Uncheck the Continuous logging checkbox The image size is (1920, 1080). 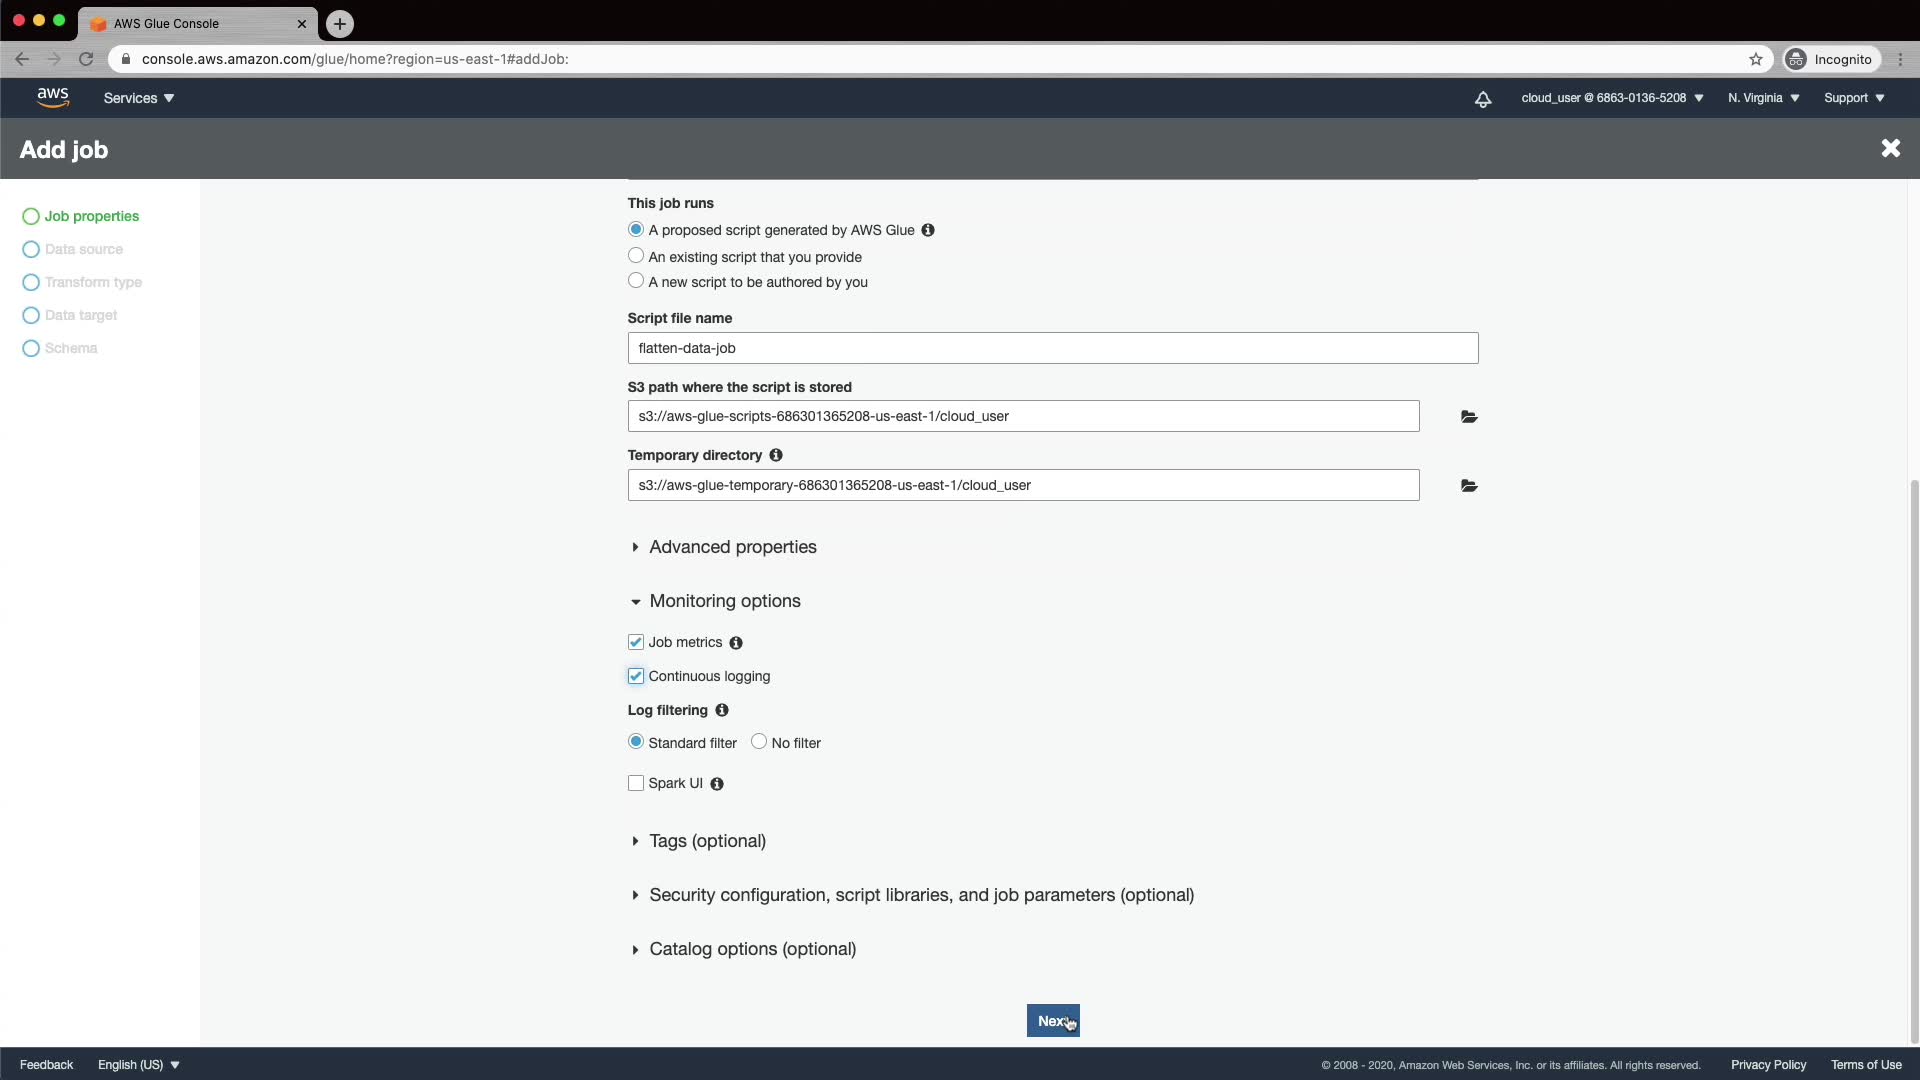[x=636, y=676]
